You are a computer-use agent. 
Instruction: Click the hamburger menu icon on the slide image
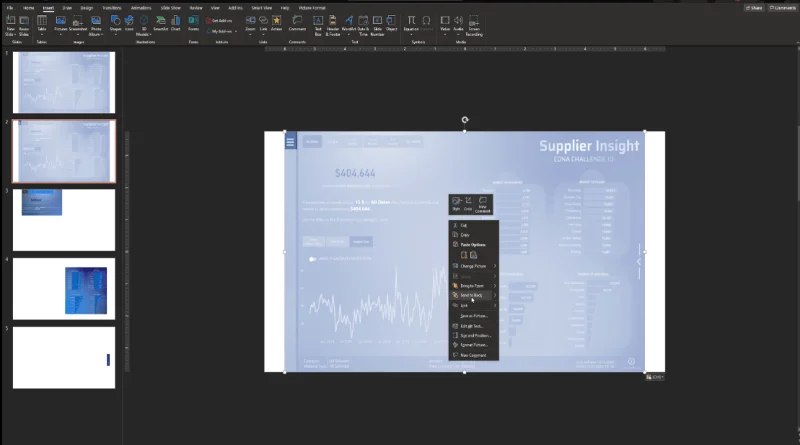click(290, 142)
